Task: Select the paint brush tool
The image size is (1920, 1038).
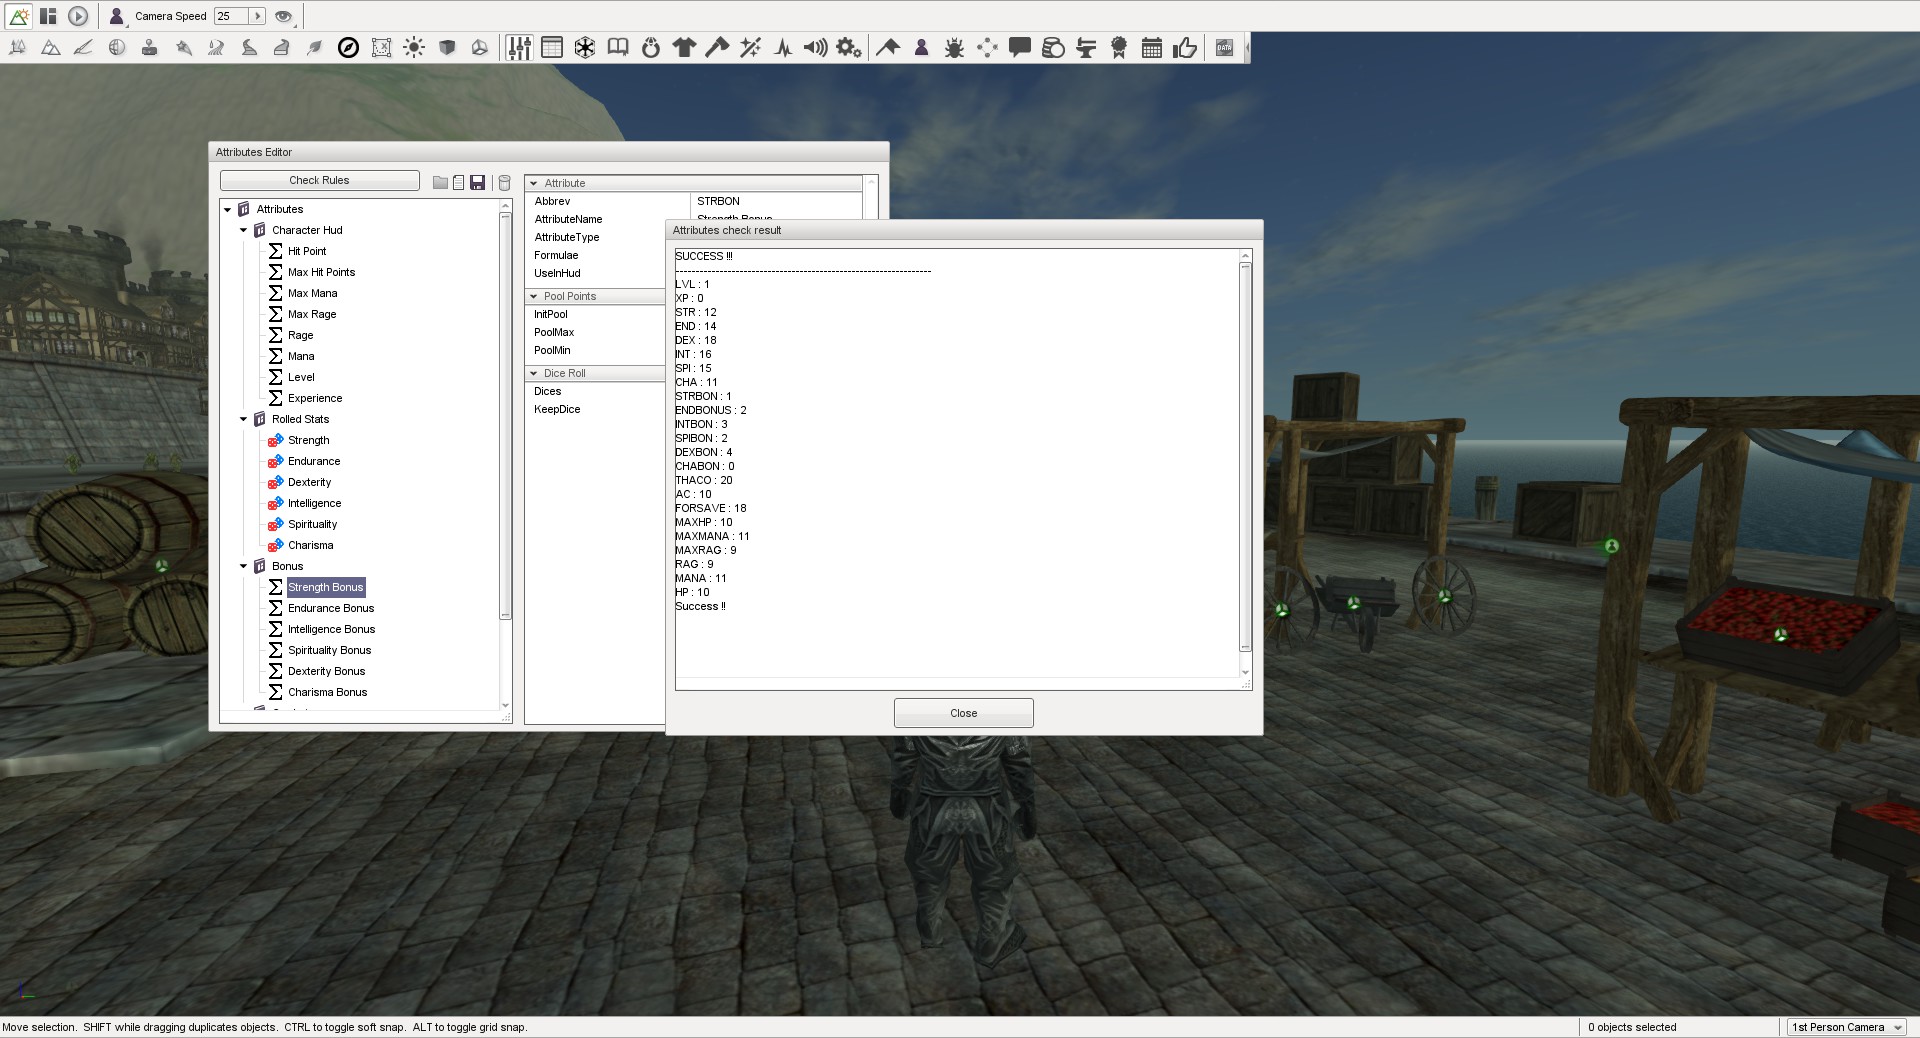Action: 83,47
